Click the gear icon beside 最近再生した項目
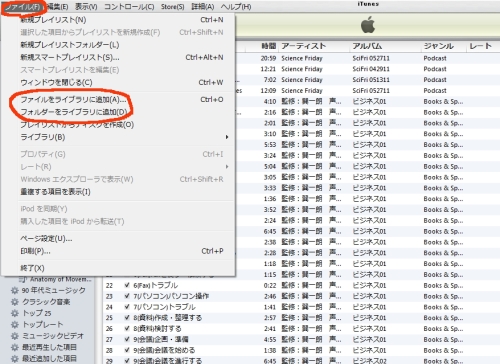 [15, 347]
